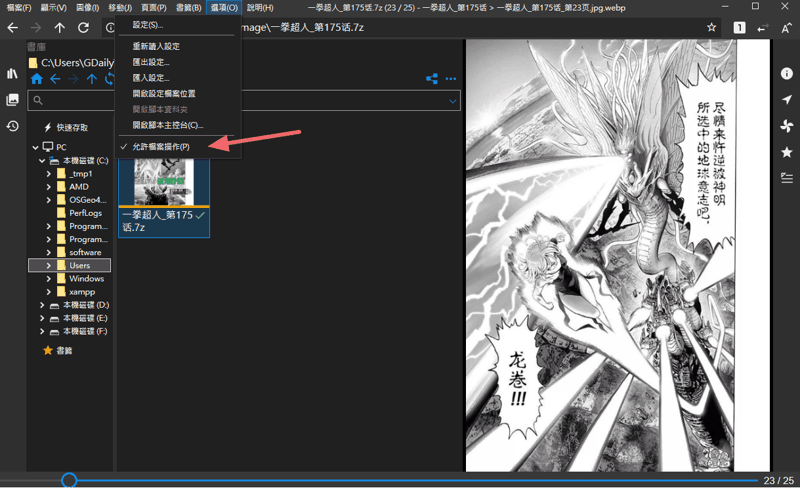Expand the xampp folder chevron
Image resolution: width=800 pixels, height=490 pixels.
48,292
